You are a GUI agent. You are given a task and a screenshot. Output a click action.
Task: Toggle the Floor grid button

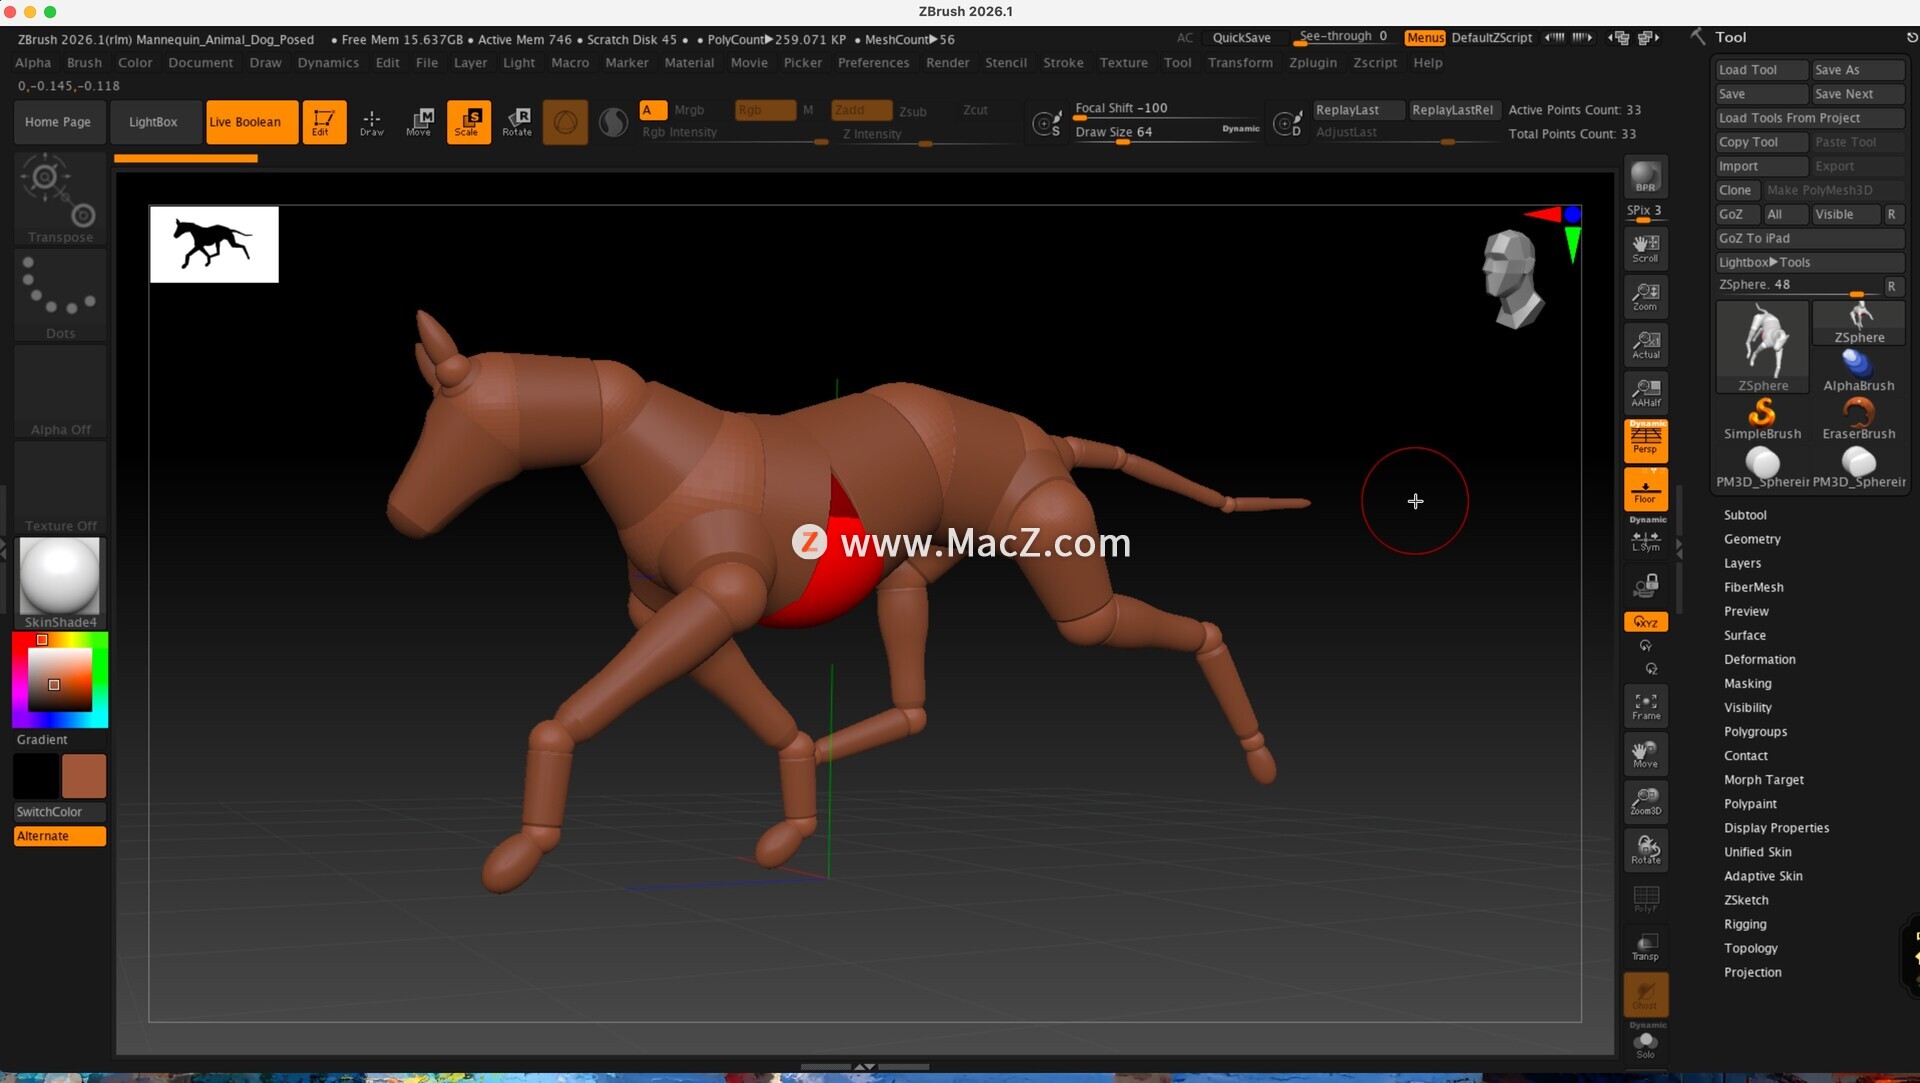(x=1645, y=490)
